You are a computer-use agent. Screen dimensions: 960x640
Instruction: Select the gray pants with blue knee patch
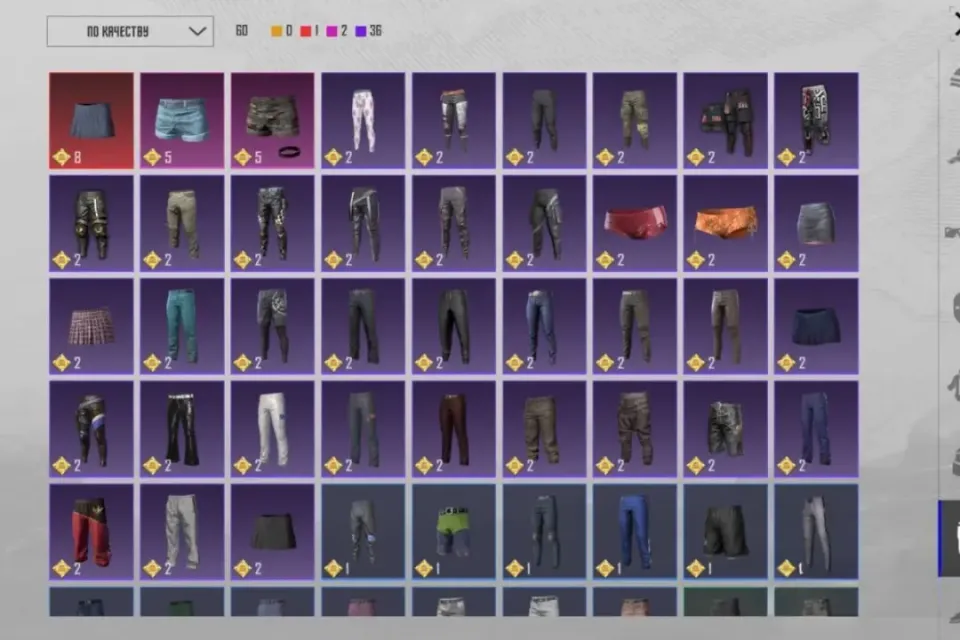click(363, 532)
